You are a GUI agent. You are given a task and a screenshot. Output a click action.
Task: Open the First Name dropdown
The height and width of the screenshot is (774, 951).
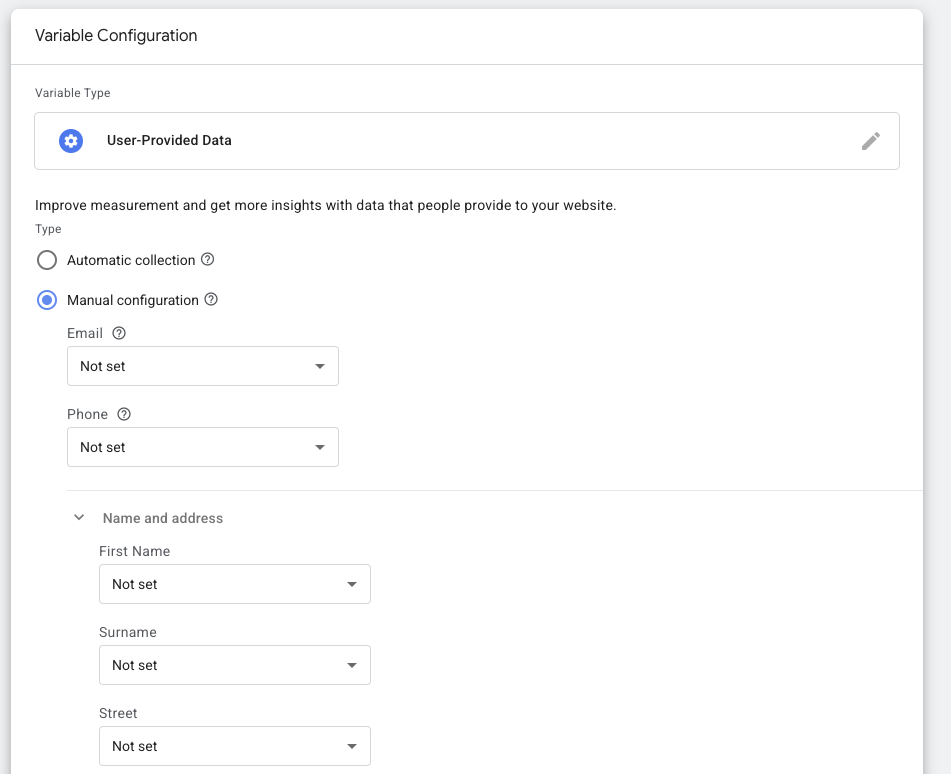(x=235, y=584)
